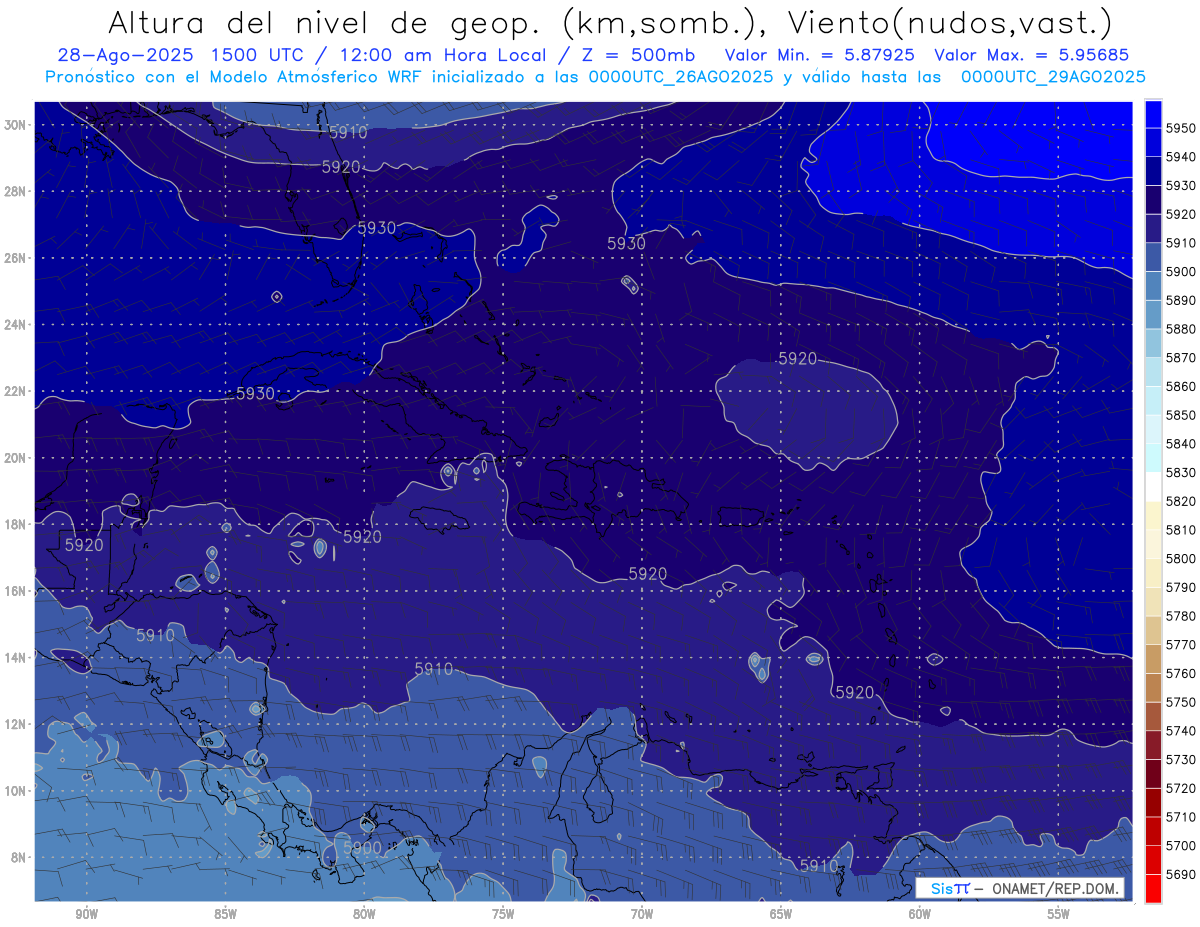Click the color bar legend value 5950

pyautogui.click(x=1180, y=128)
